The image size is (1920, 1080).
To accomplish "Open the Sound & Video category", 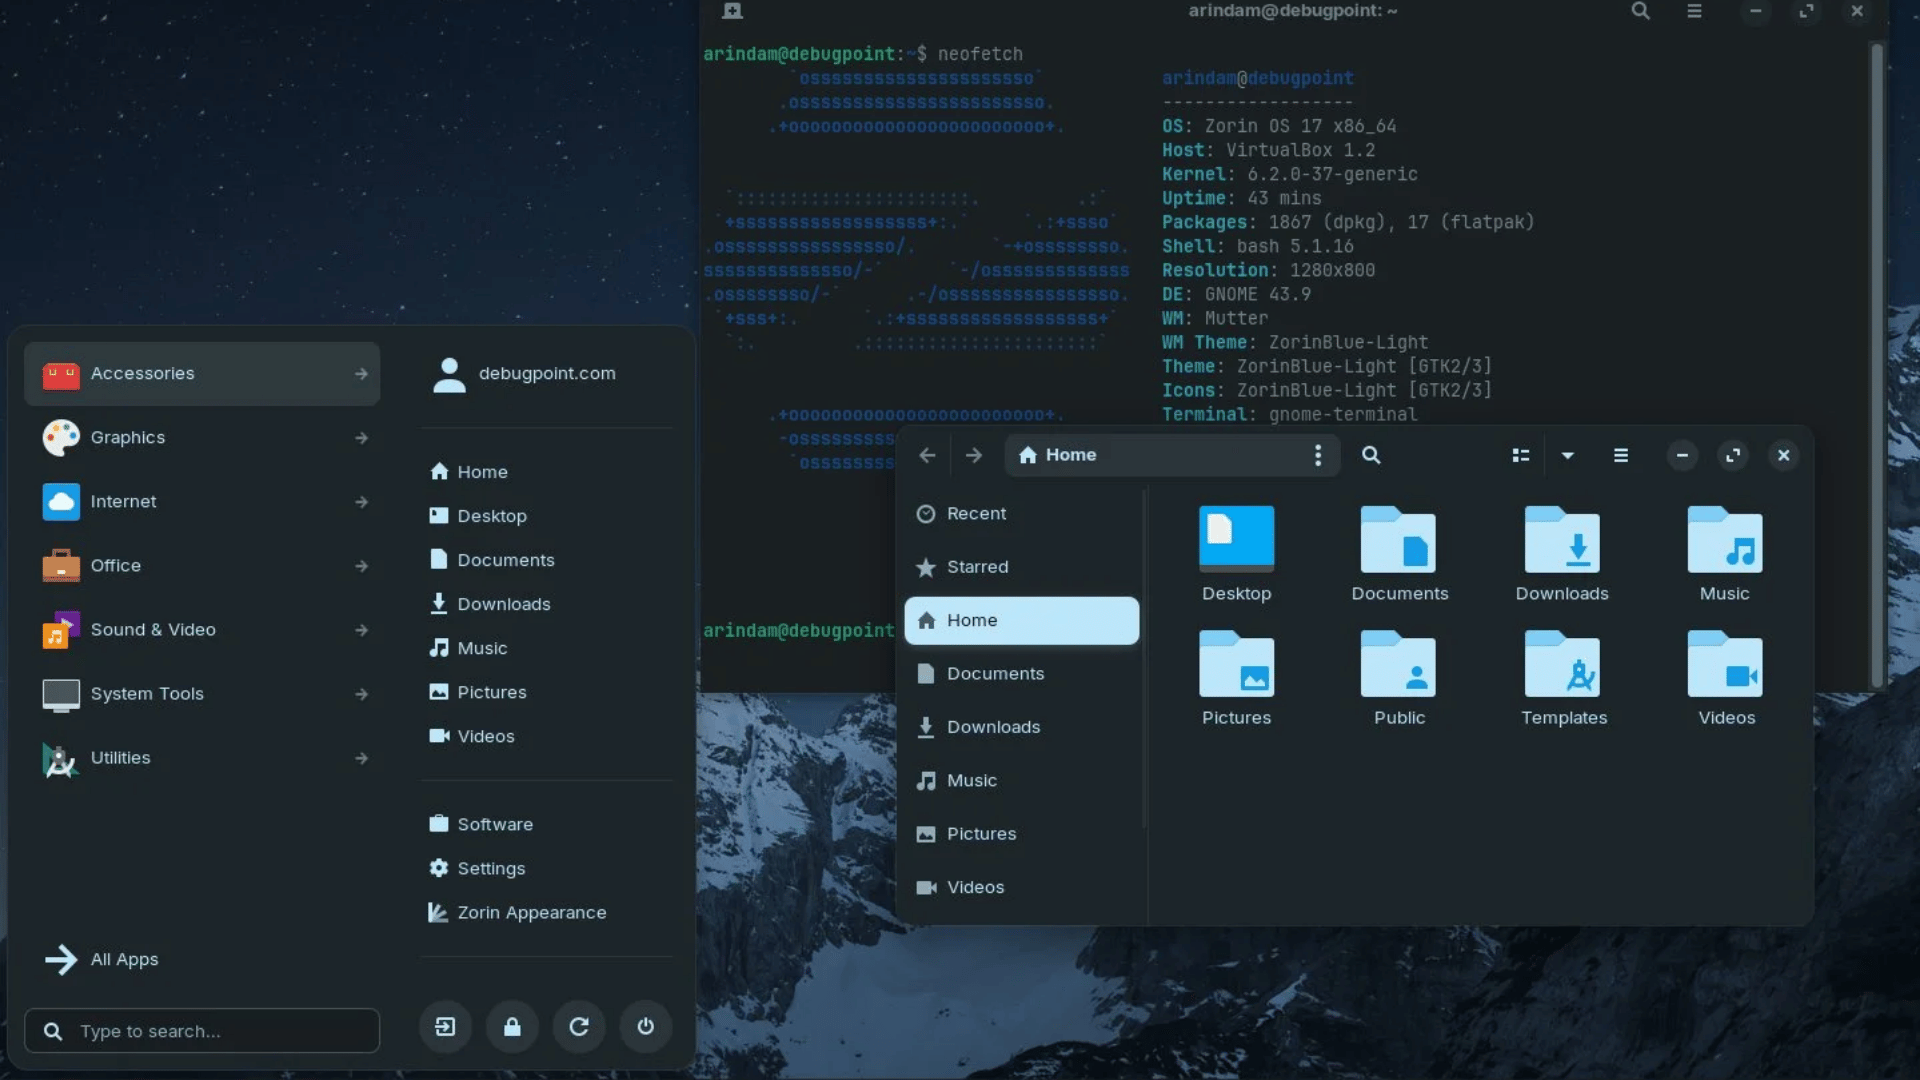I will tap(202, 629).
